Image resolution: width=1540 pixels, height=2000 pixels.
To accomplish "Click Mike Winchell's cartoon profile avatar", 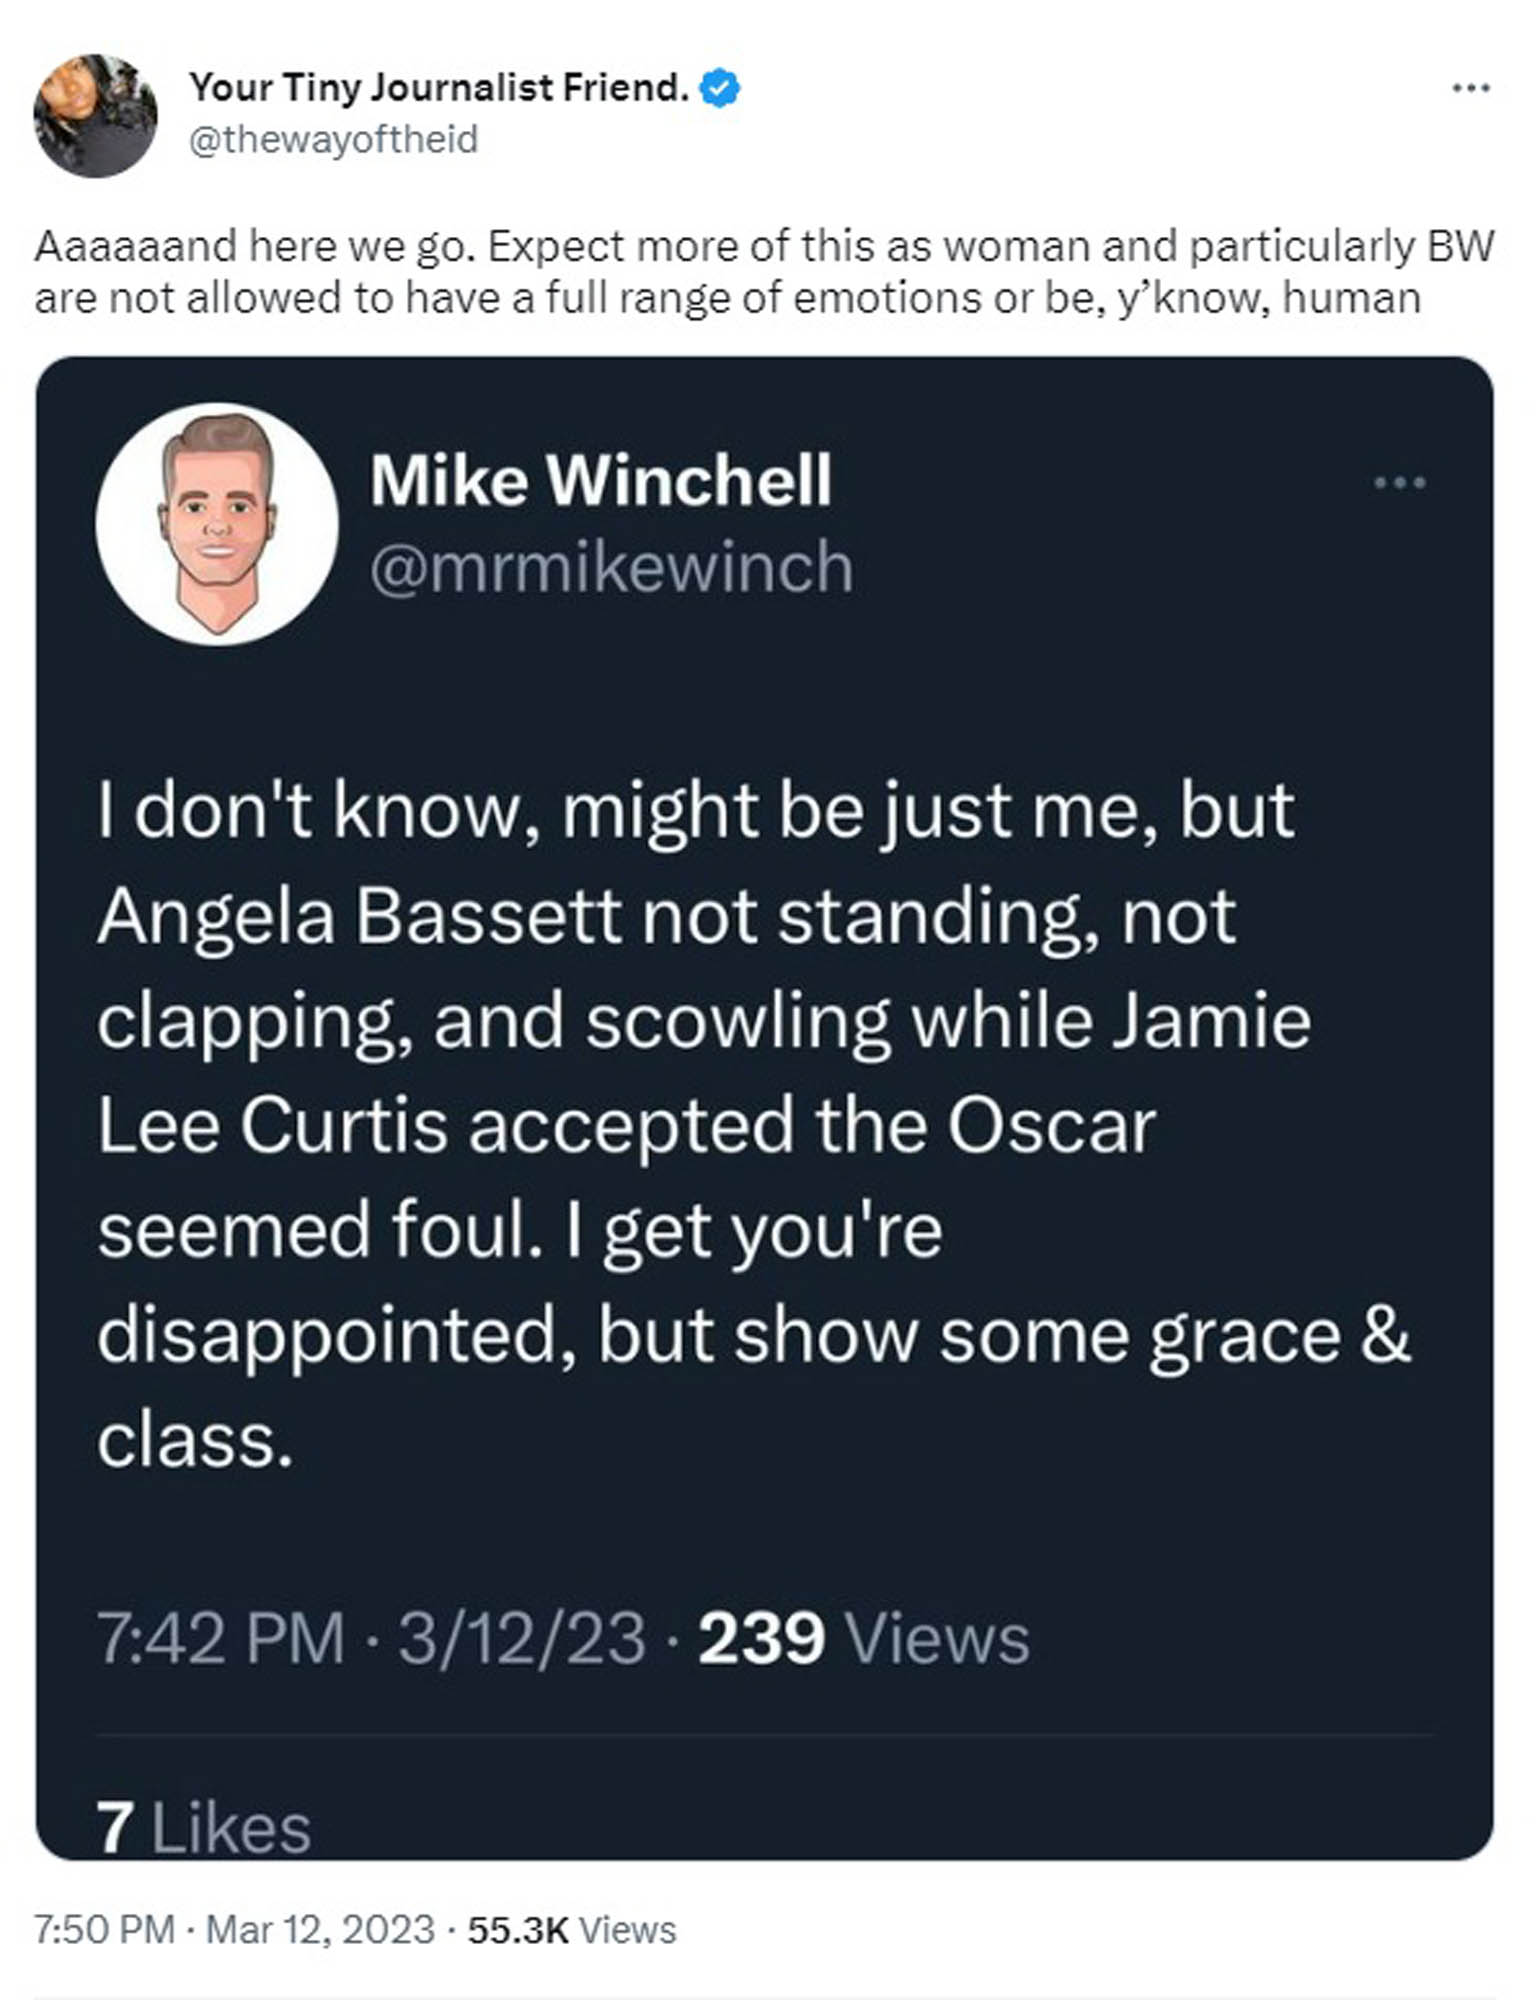I will tap(213, 525).
